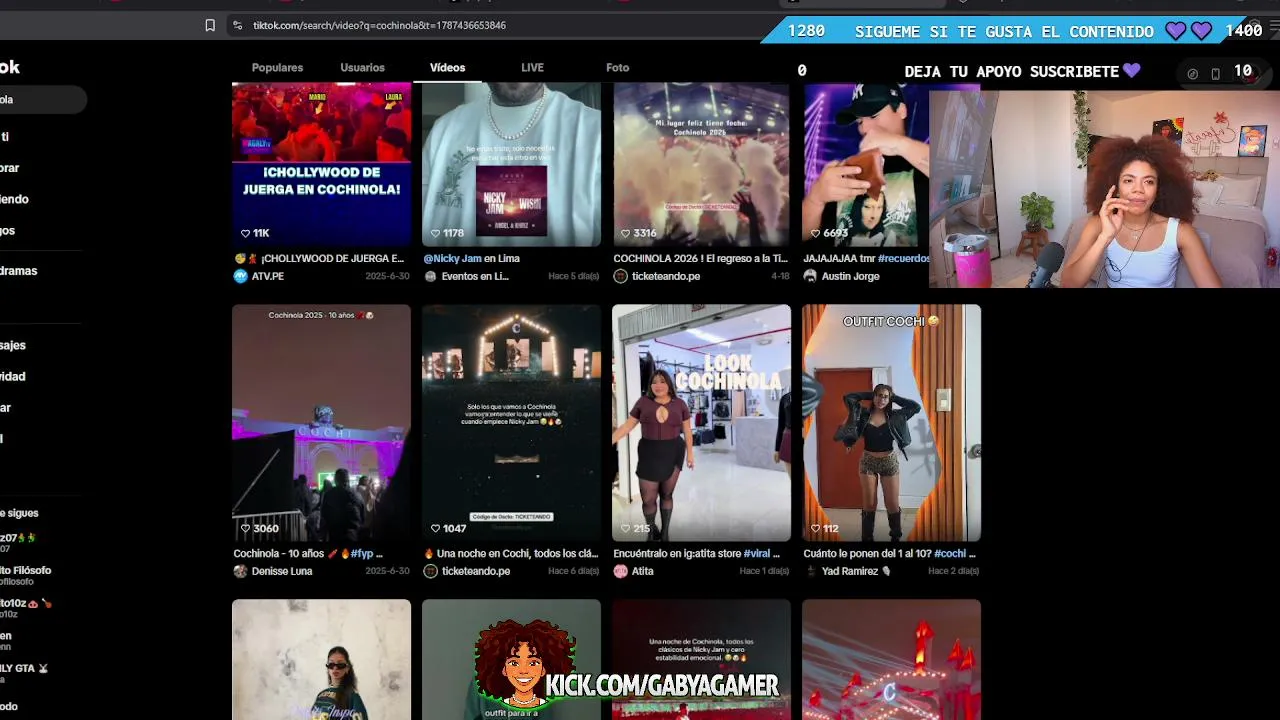Play the Nicky Jam Wisin video thumbnail
Image resolution: width=1280 pixels, height=720 pixels.
pos(511,164)
